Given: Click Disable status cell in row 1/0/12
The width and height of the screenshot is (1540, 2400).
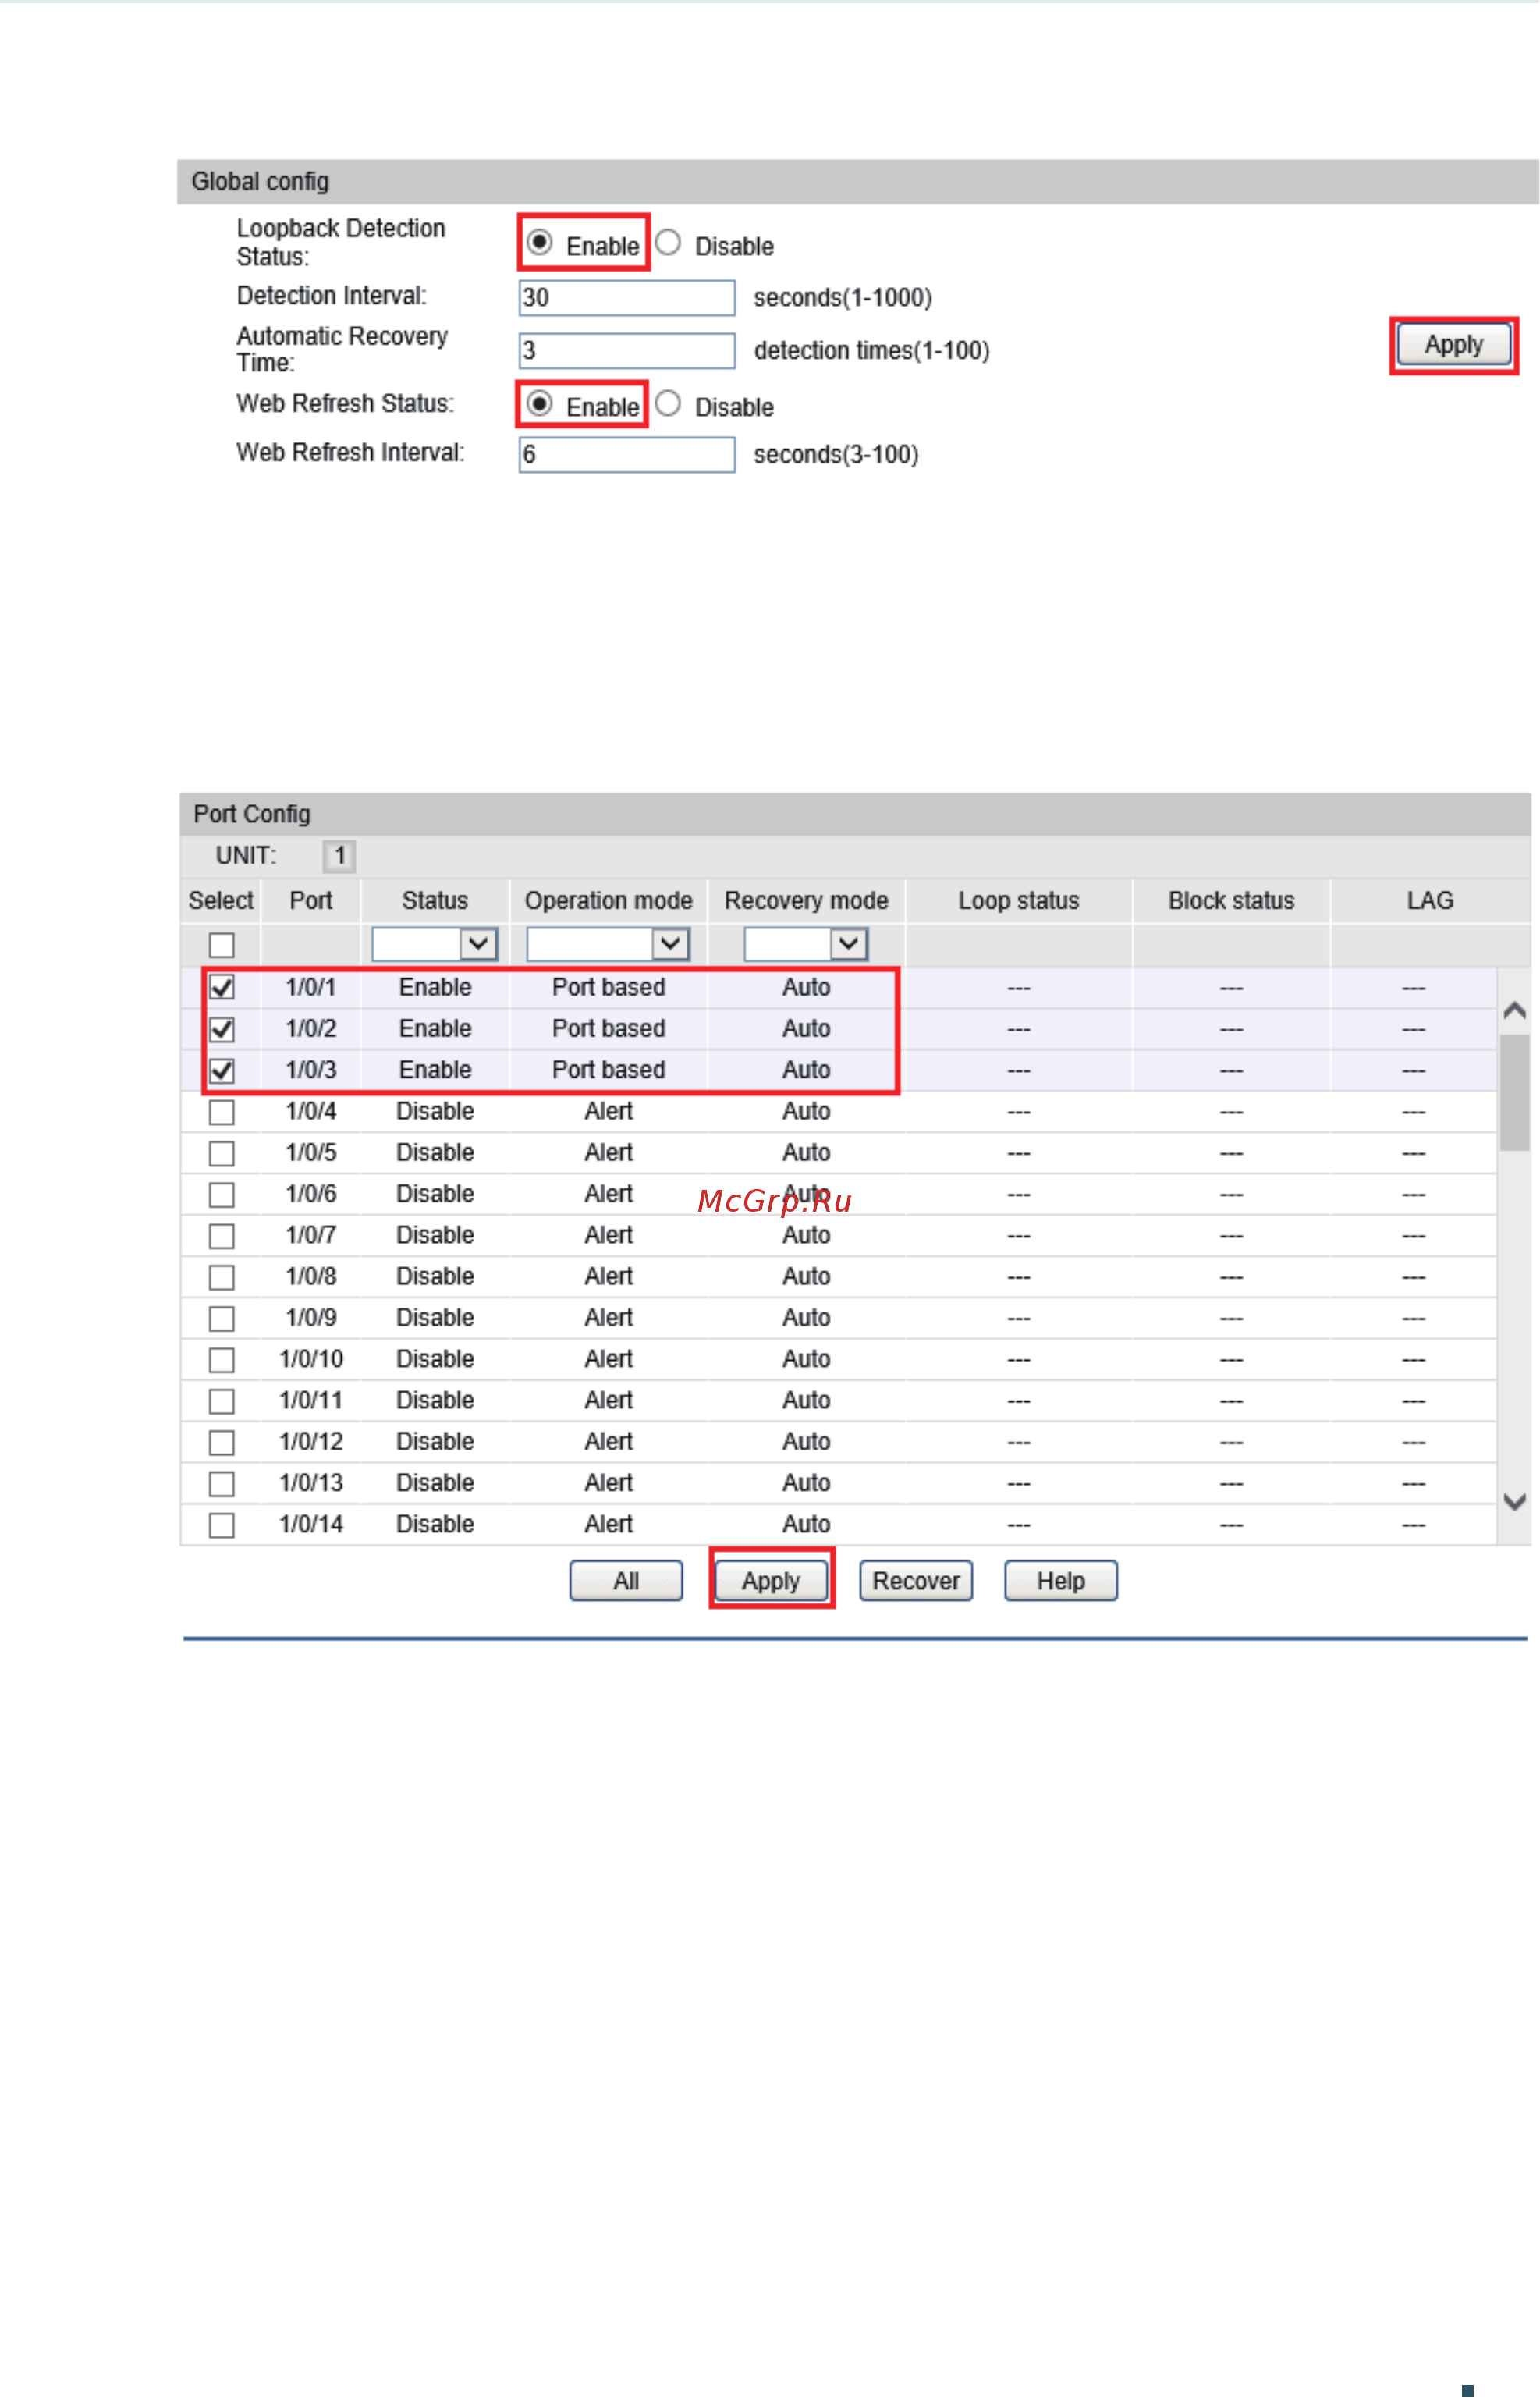Looking at the screenshot, I should (x=435, y=1442).
